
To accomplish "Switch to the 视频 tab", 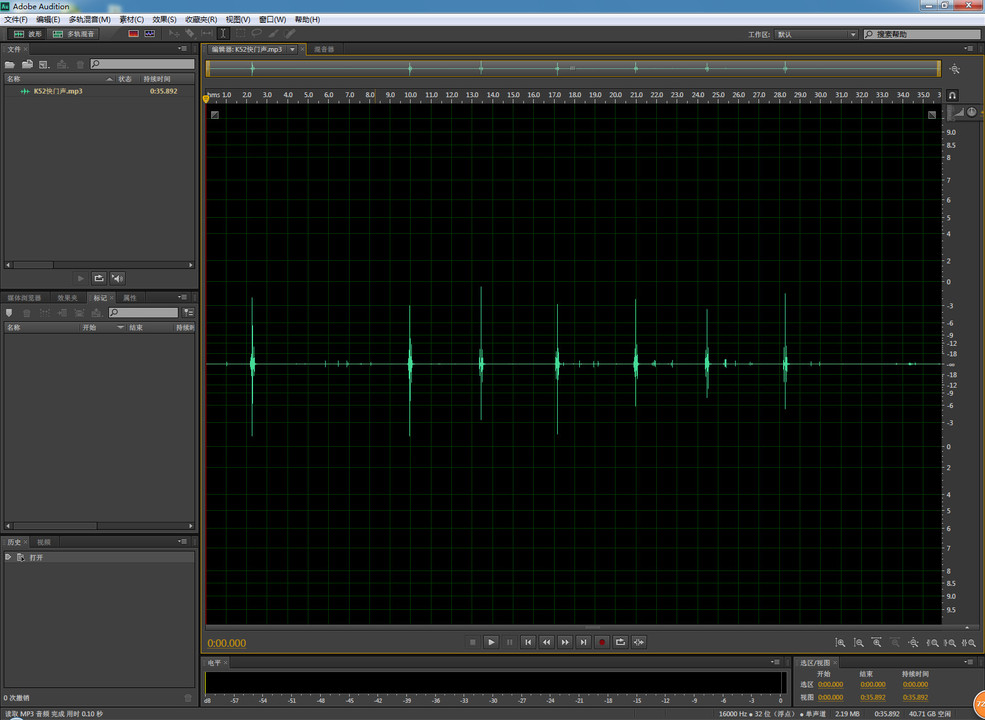I will click(x=43, y=542).
